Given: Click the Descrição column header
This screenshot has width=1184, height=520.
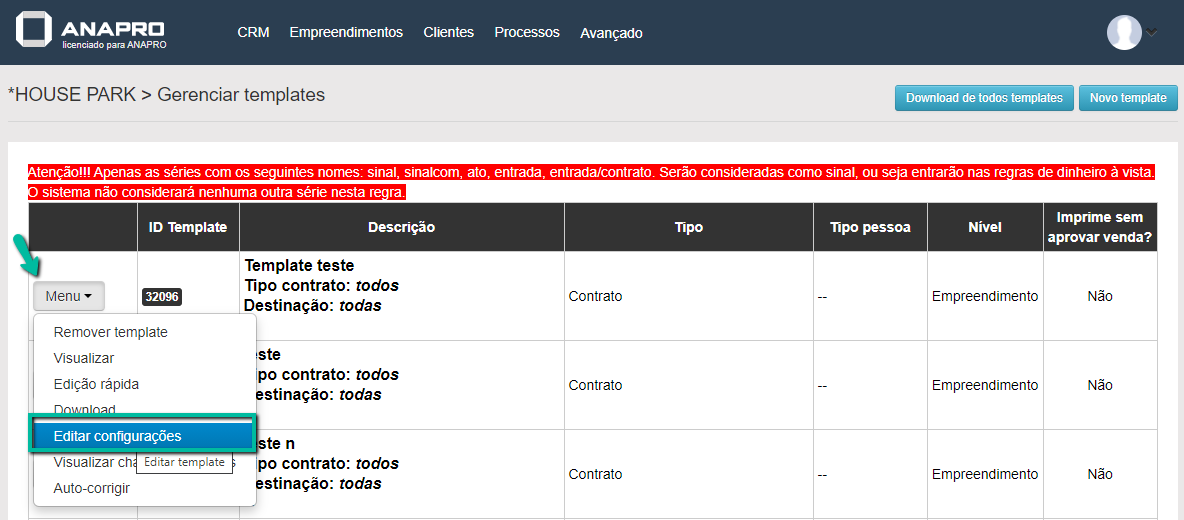Looking at the screenshot, I should point(401,227).
